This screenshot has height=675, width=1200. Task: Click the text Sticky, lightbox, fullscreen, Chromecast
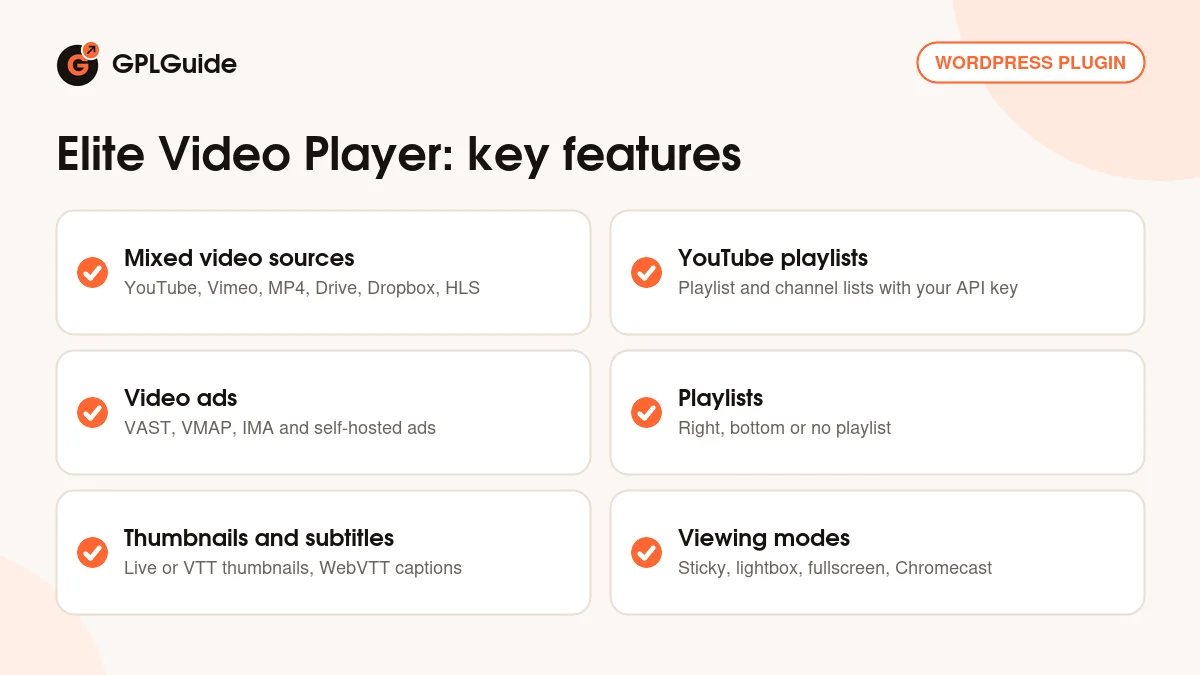click(835, 568)
